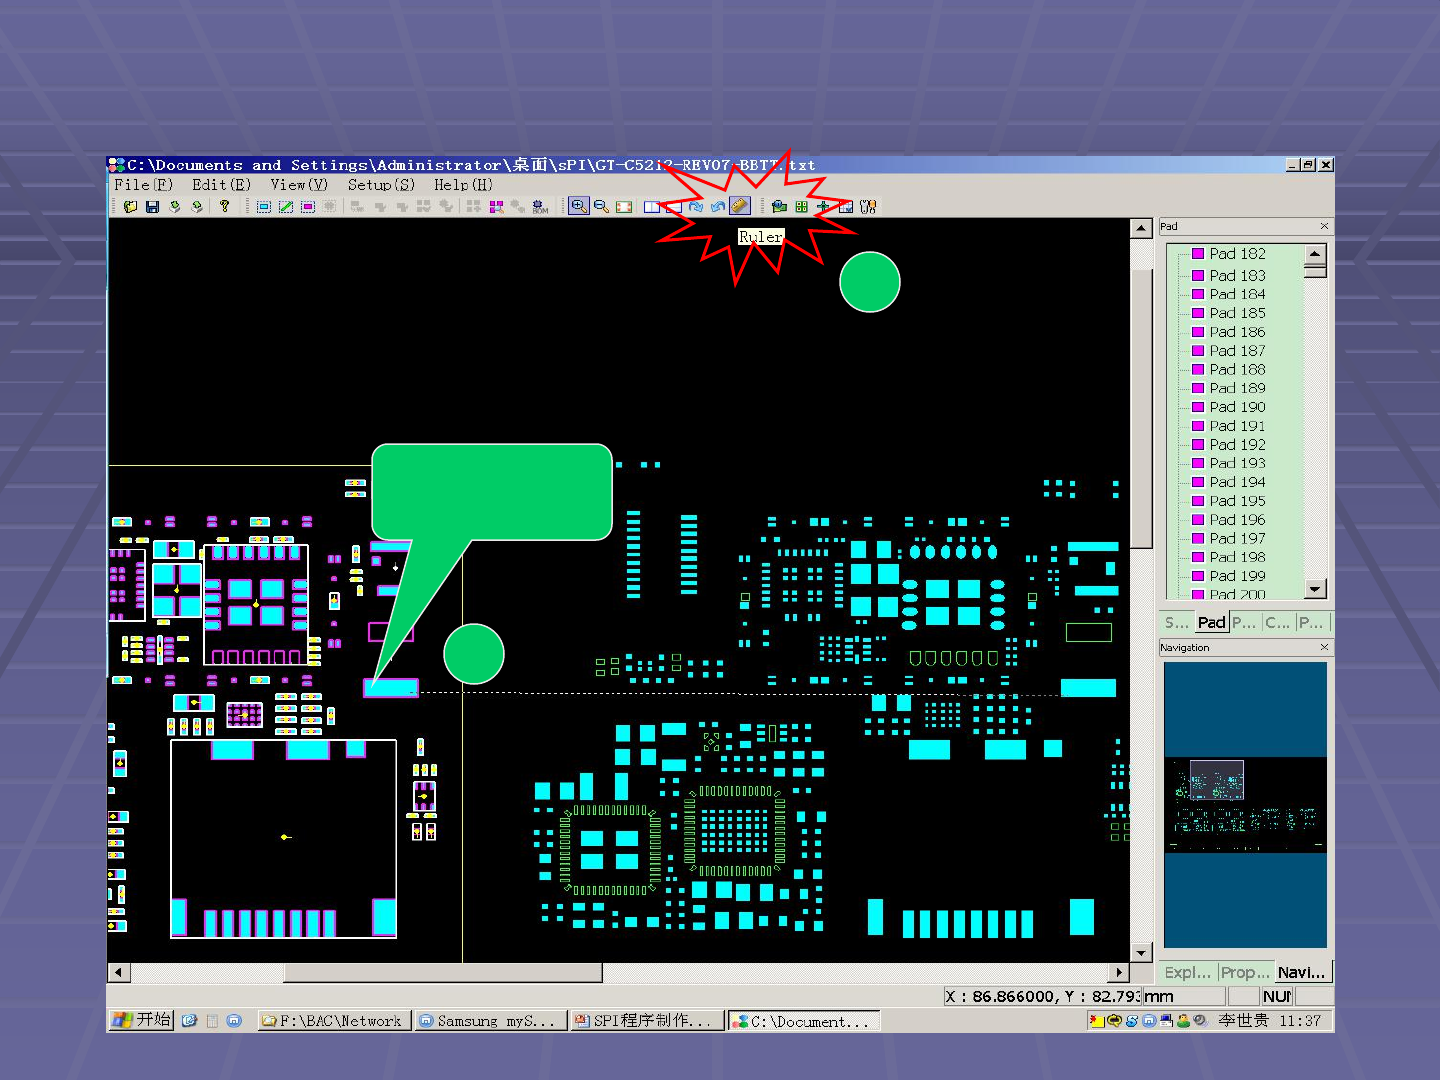Switch to the Prop... bottom tab
1440x1080 pixels.
click(1245, 972)
